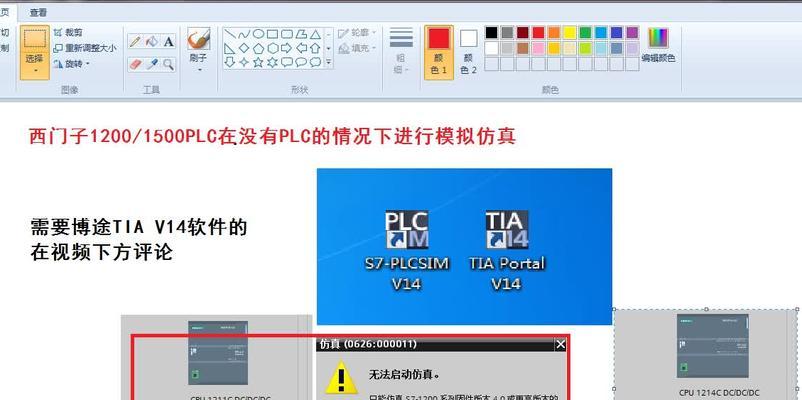Choose the Triangle shape
The height and width of the screenshot is (400, 802).
tap(316, 34)
